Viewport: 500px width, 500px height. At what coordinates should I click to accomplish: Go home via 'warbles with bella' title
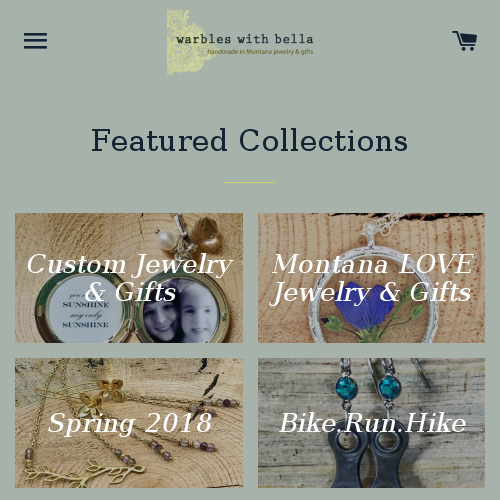click(x=244, y=39)
